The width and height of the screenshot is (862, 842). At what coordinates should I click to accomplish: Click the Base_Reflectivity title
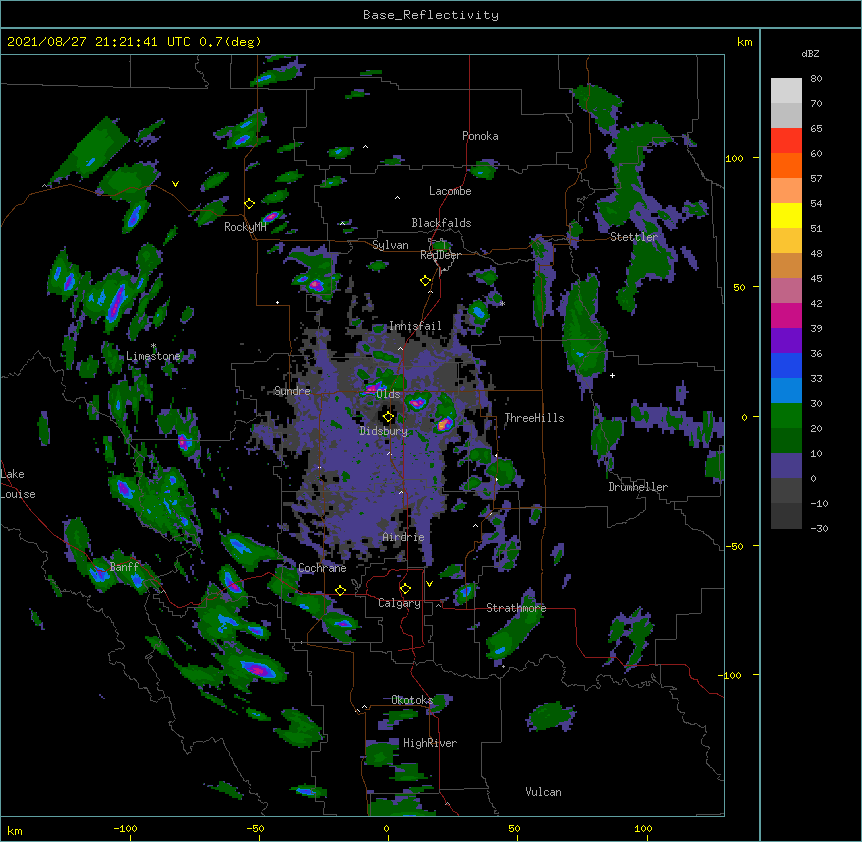pos(431,15)
